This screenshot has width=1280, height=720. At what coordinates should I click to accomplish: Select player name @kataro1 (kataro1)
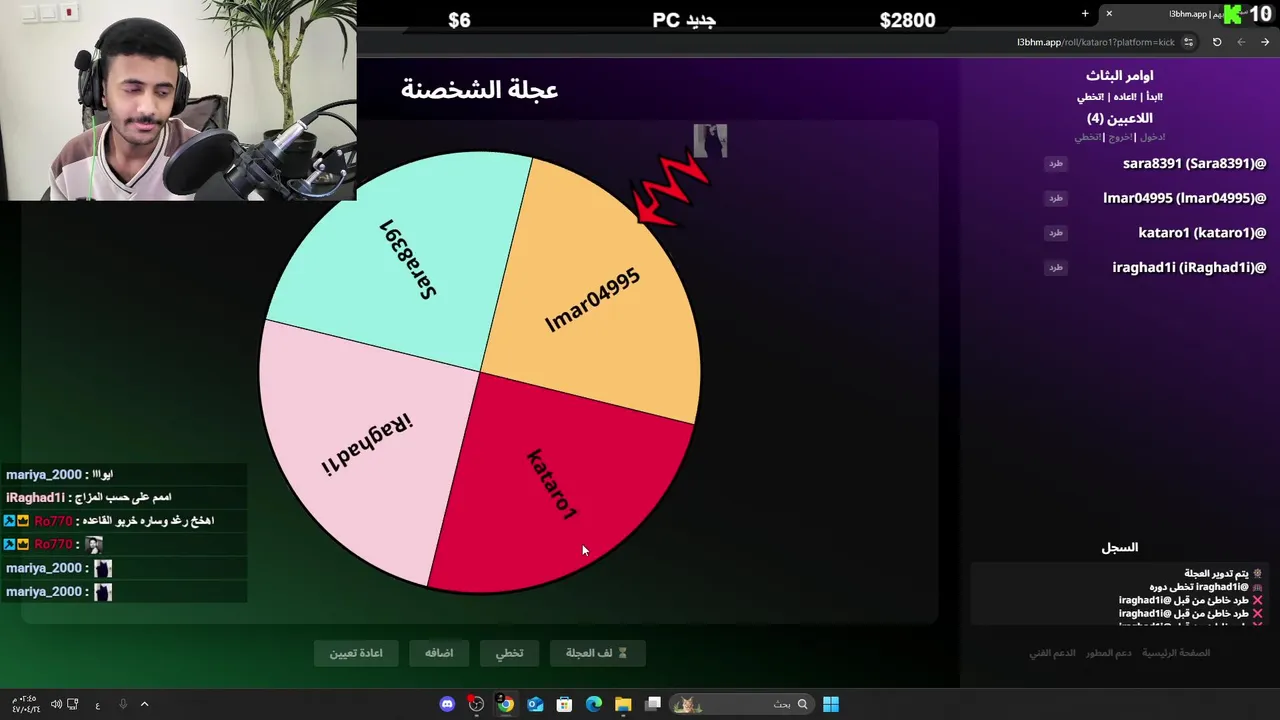(x=1202, y=233)
